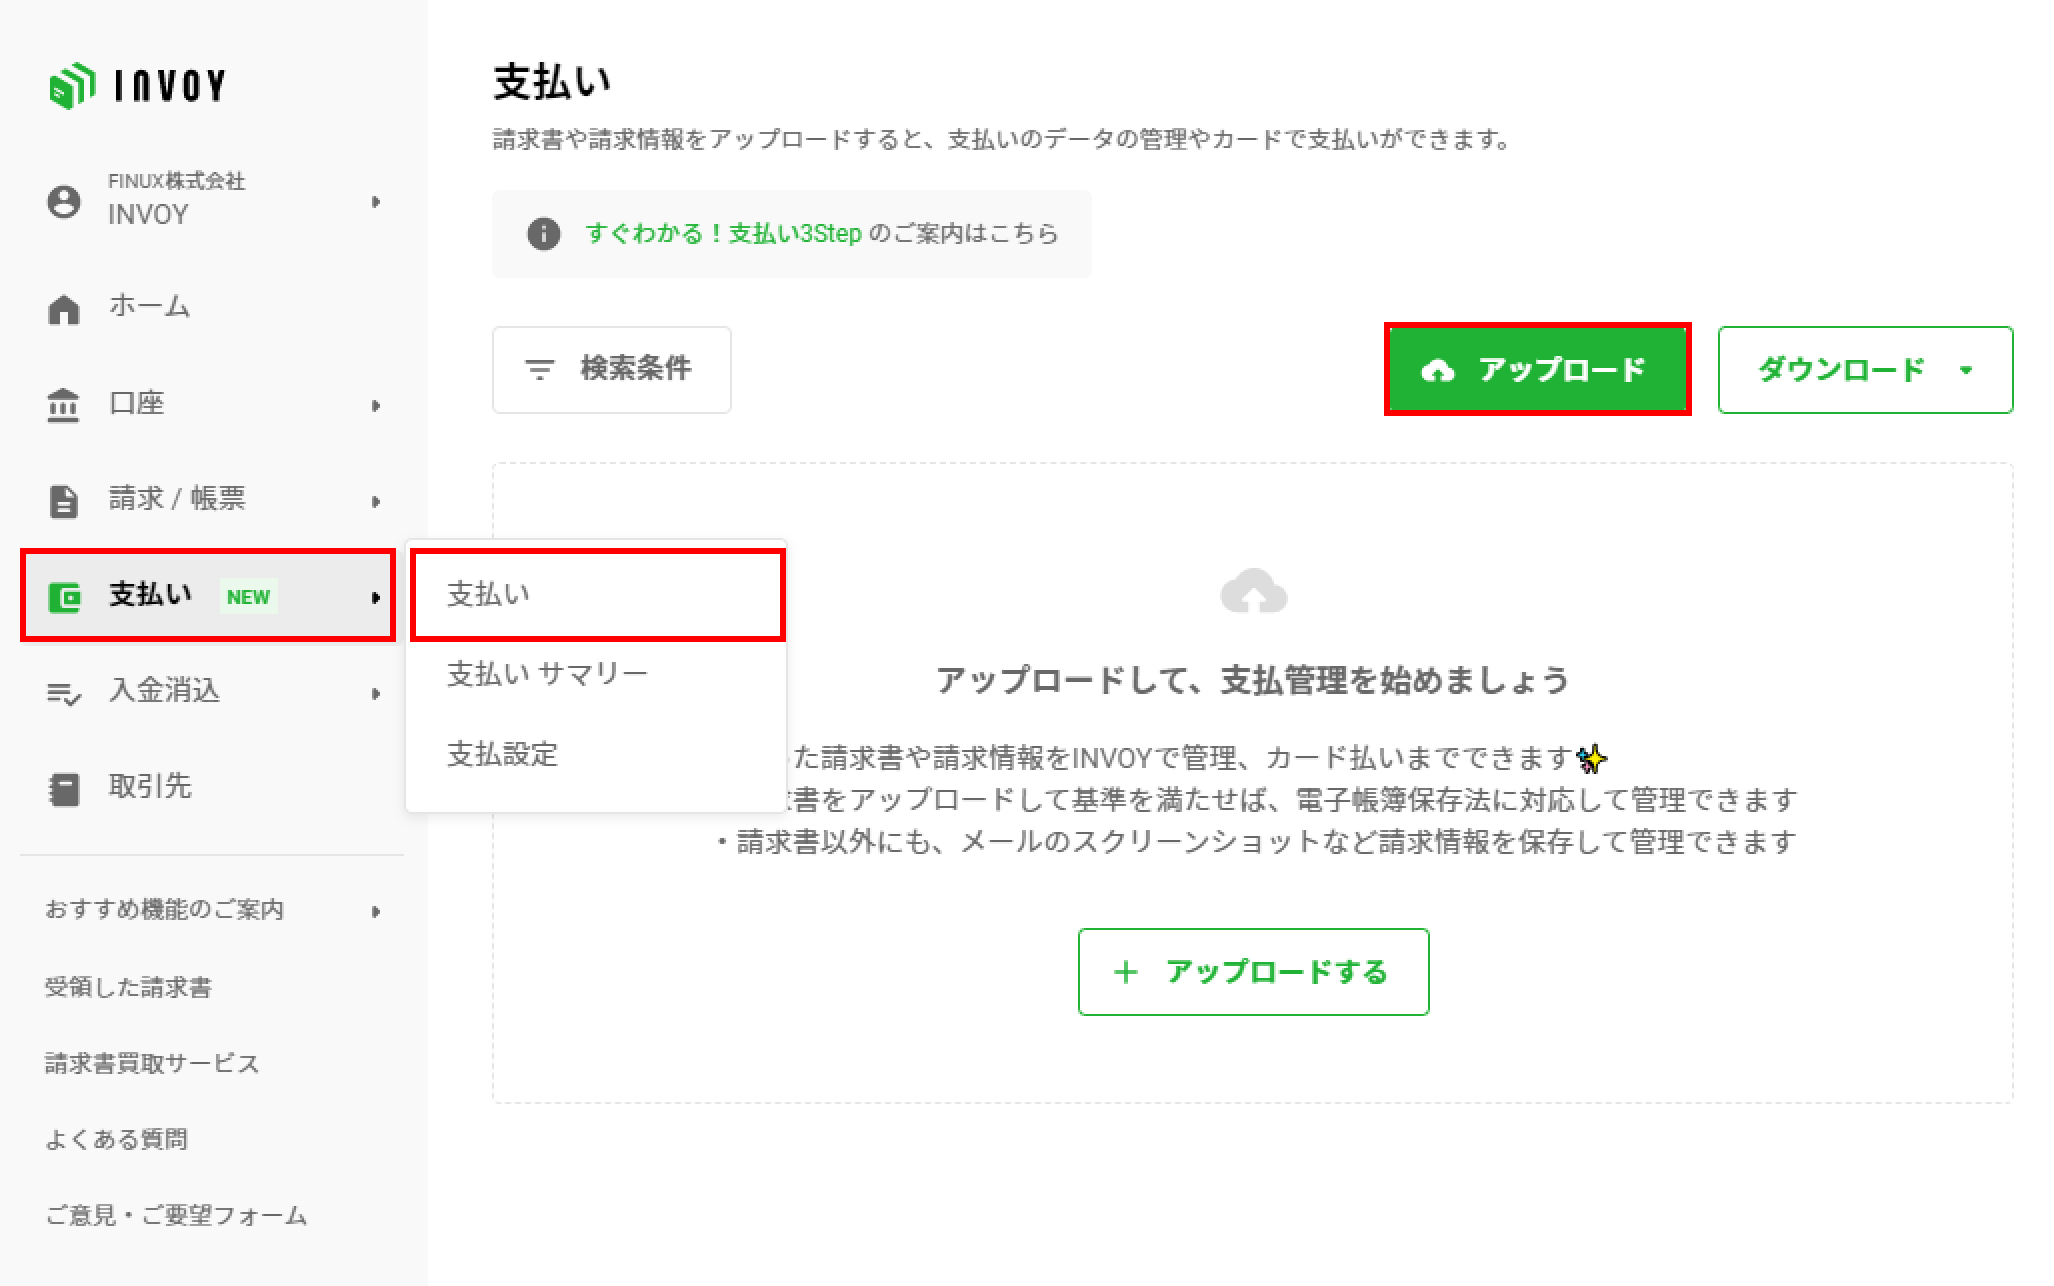This screenshot has width=2054, height=1286.
Task: Click the 検索条件 filter button
Action: (611, 369)
